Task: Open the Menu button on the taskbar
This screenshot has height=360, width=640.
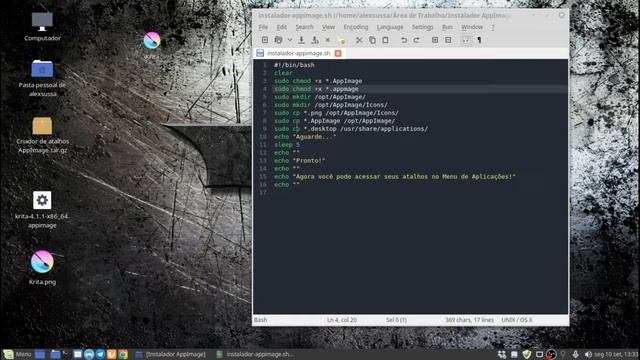Action: pyautogui.click(x=17, y=354)
